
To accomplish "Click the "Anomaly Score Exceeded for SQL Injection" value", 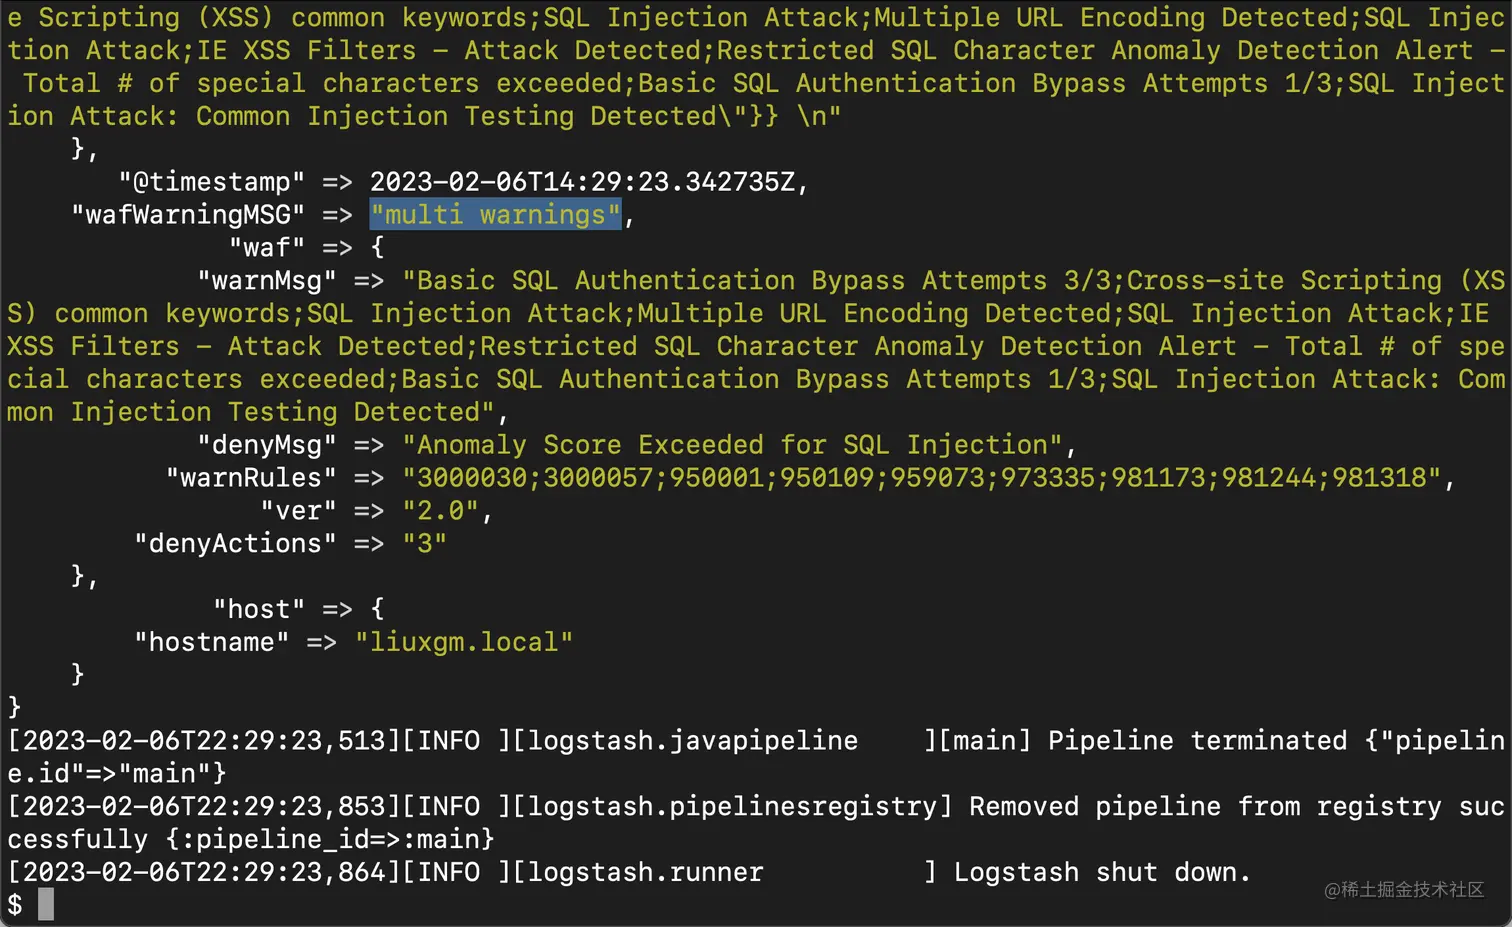I will [733, 445].
